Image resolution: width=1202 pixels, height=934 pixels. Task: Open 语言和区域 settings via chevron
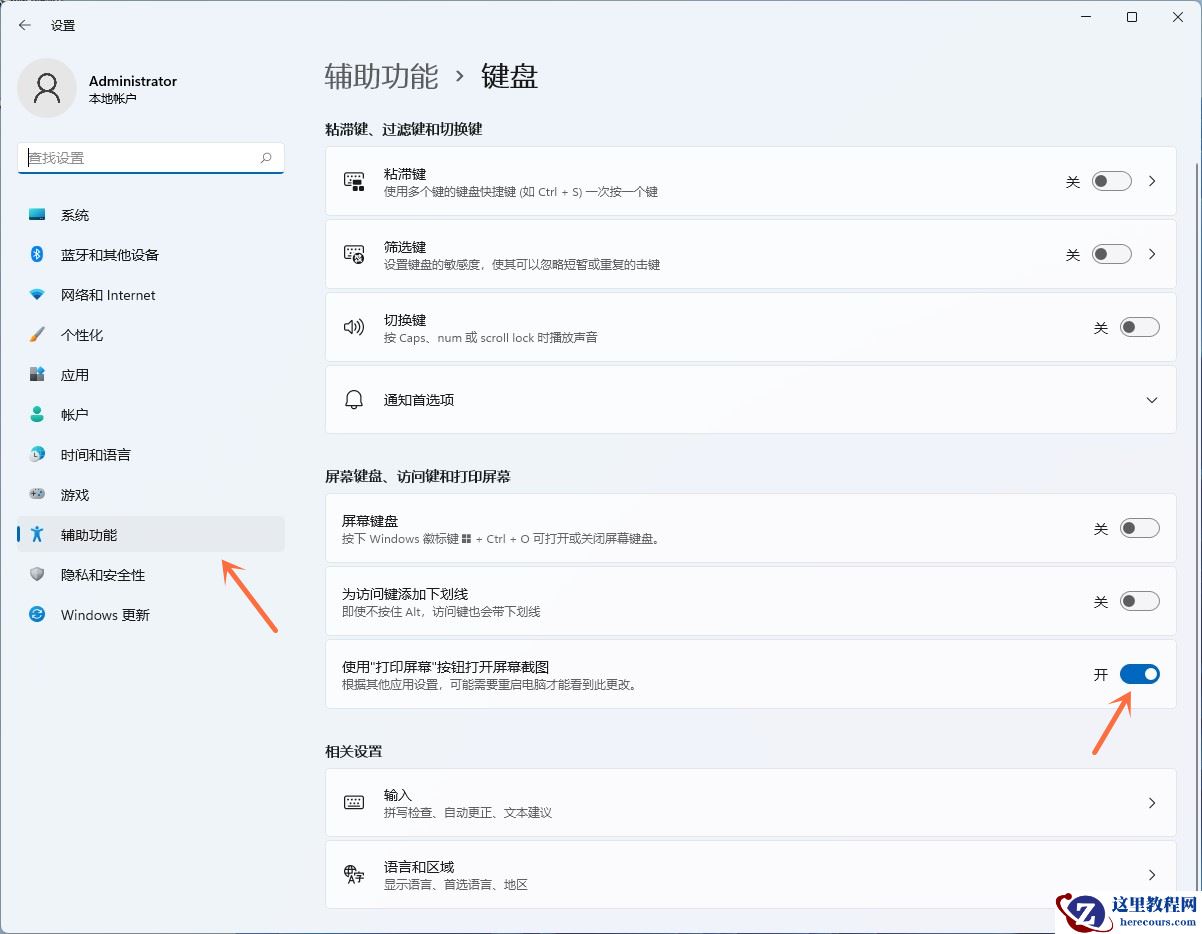1151,874
